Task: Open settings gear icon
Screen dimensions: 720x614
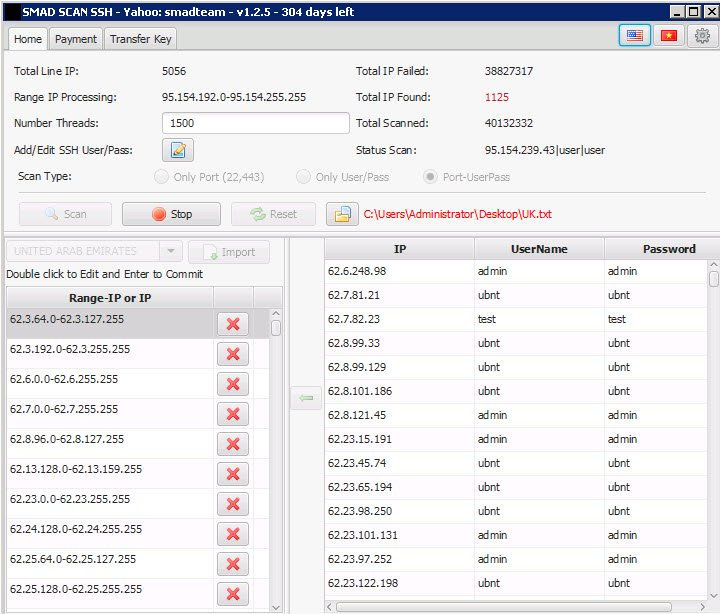Action: pyautogui.click(x=702, y=35)
